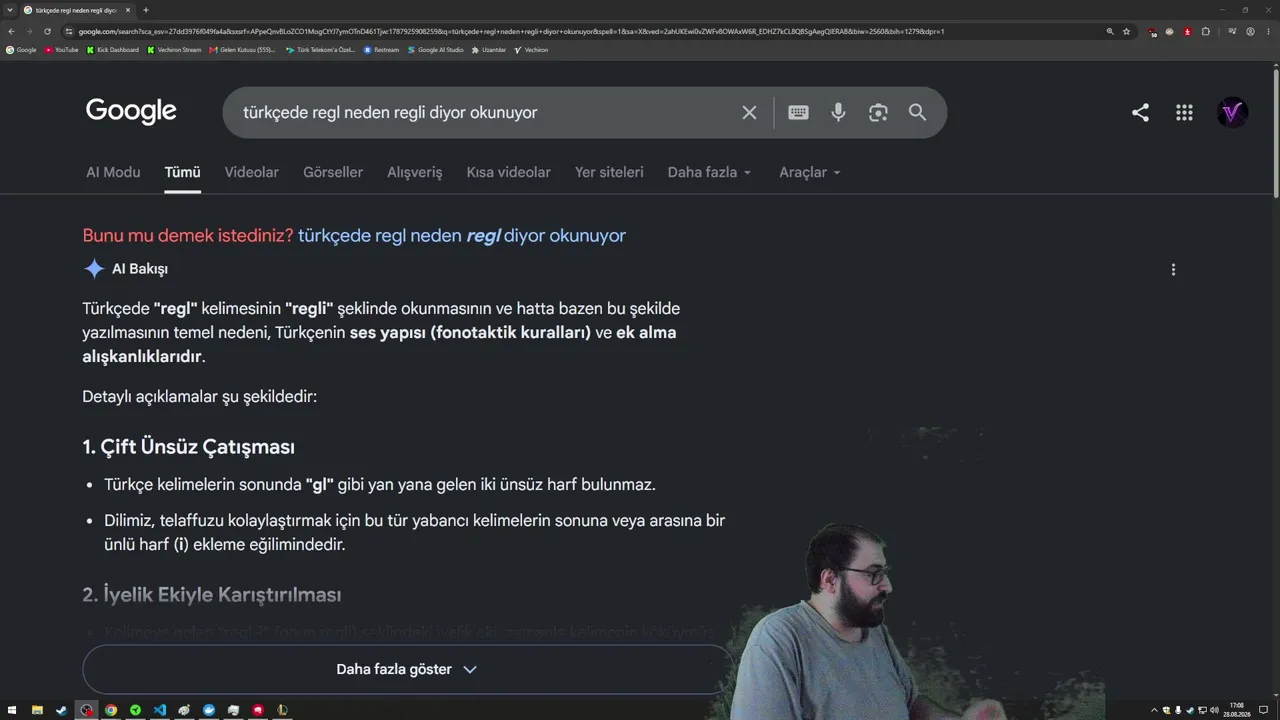This screenshot has width=1280, height=720.
Task: Open the Yer siteleri tab
Action: click(x=609, y=172)
